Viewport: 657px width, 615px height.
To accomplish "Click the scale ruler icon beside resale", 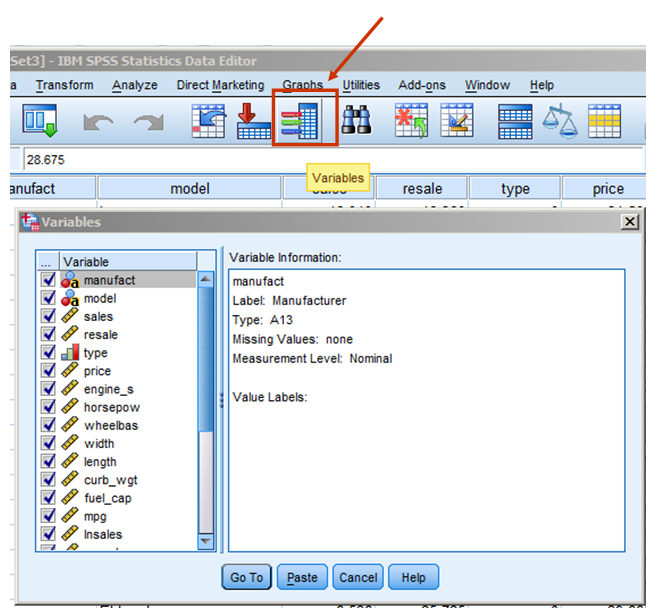I will 70,334.
